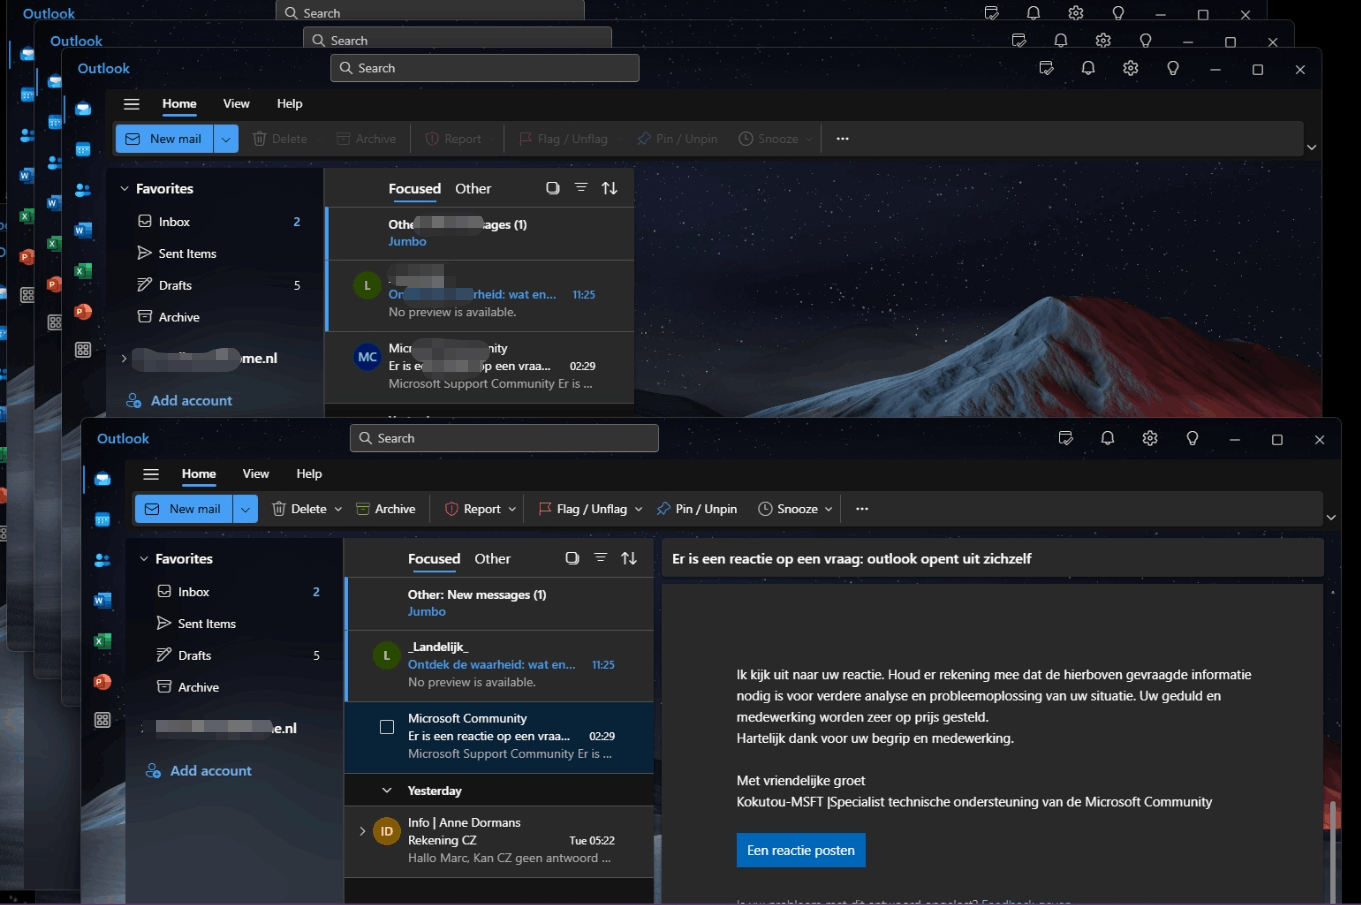Open Settings gear in background Outlook window title bar
Image resolution: width=1361 pixels, height=905 pixels.
[x=1131, y=68]
